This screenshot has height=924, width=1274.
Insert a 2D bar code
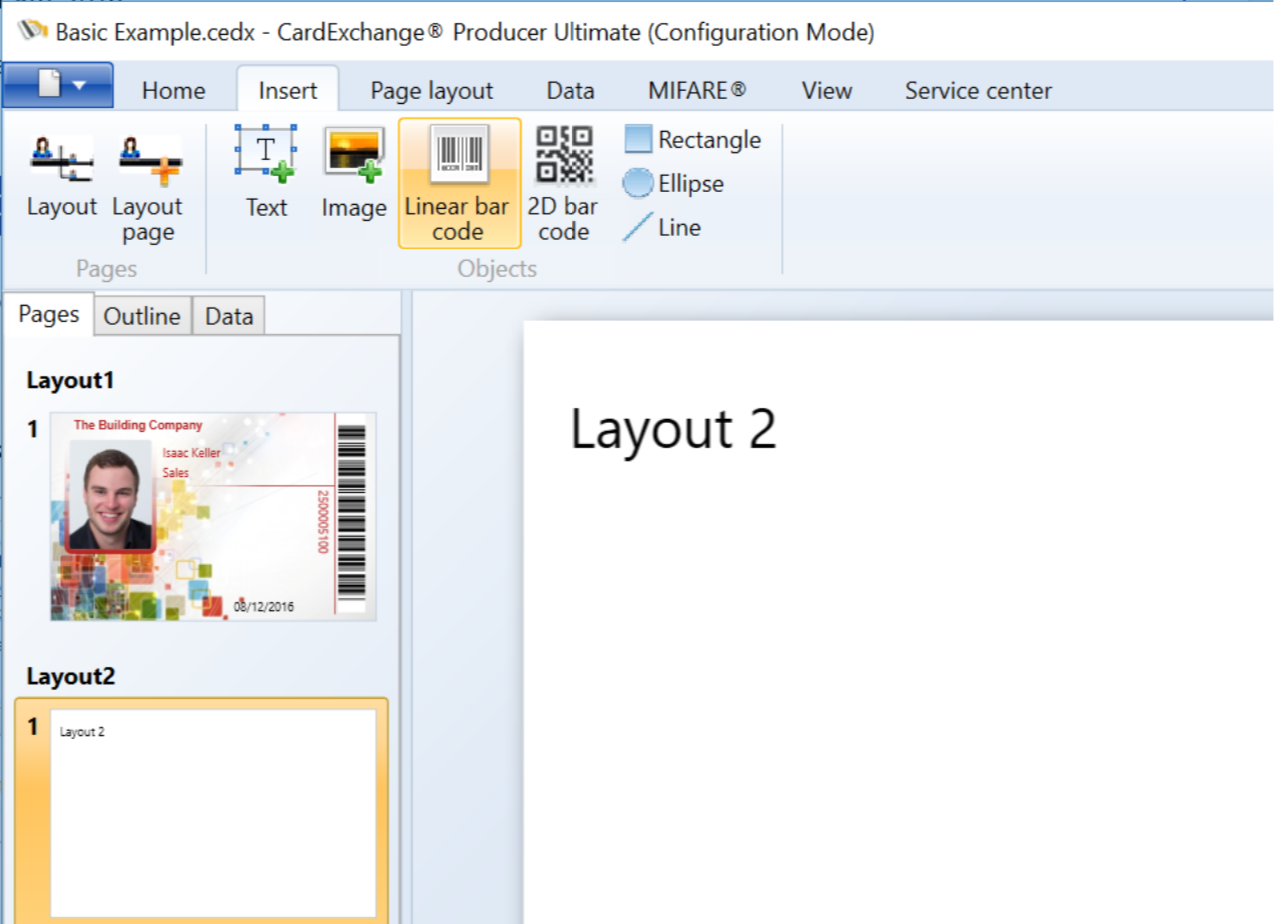tap(562, 182)
